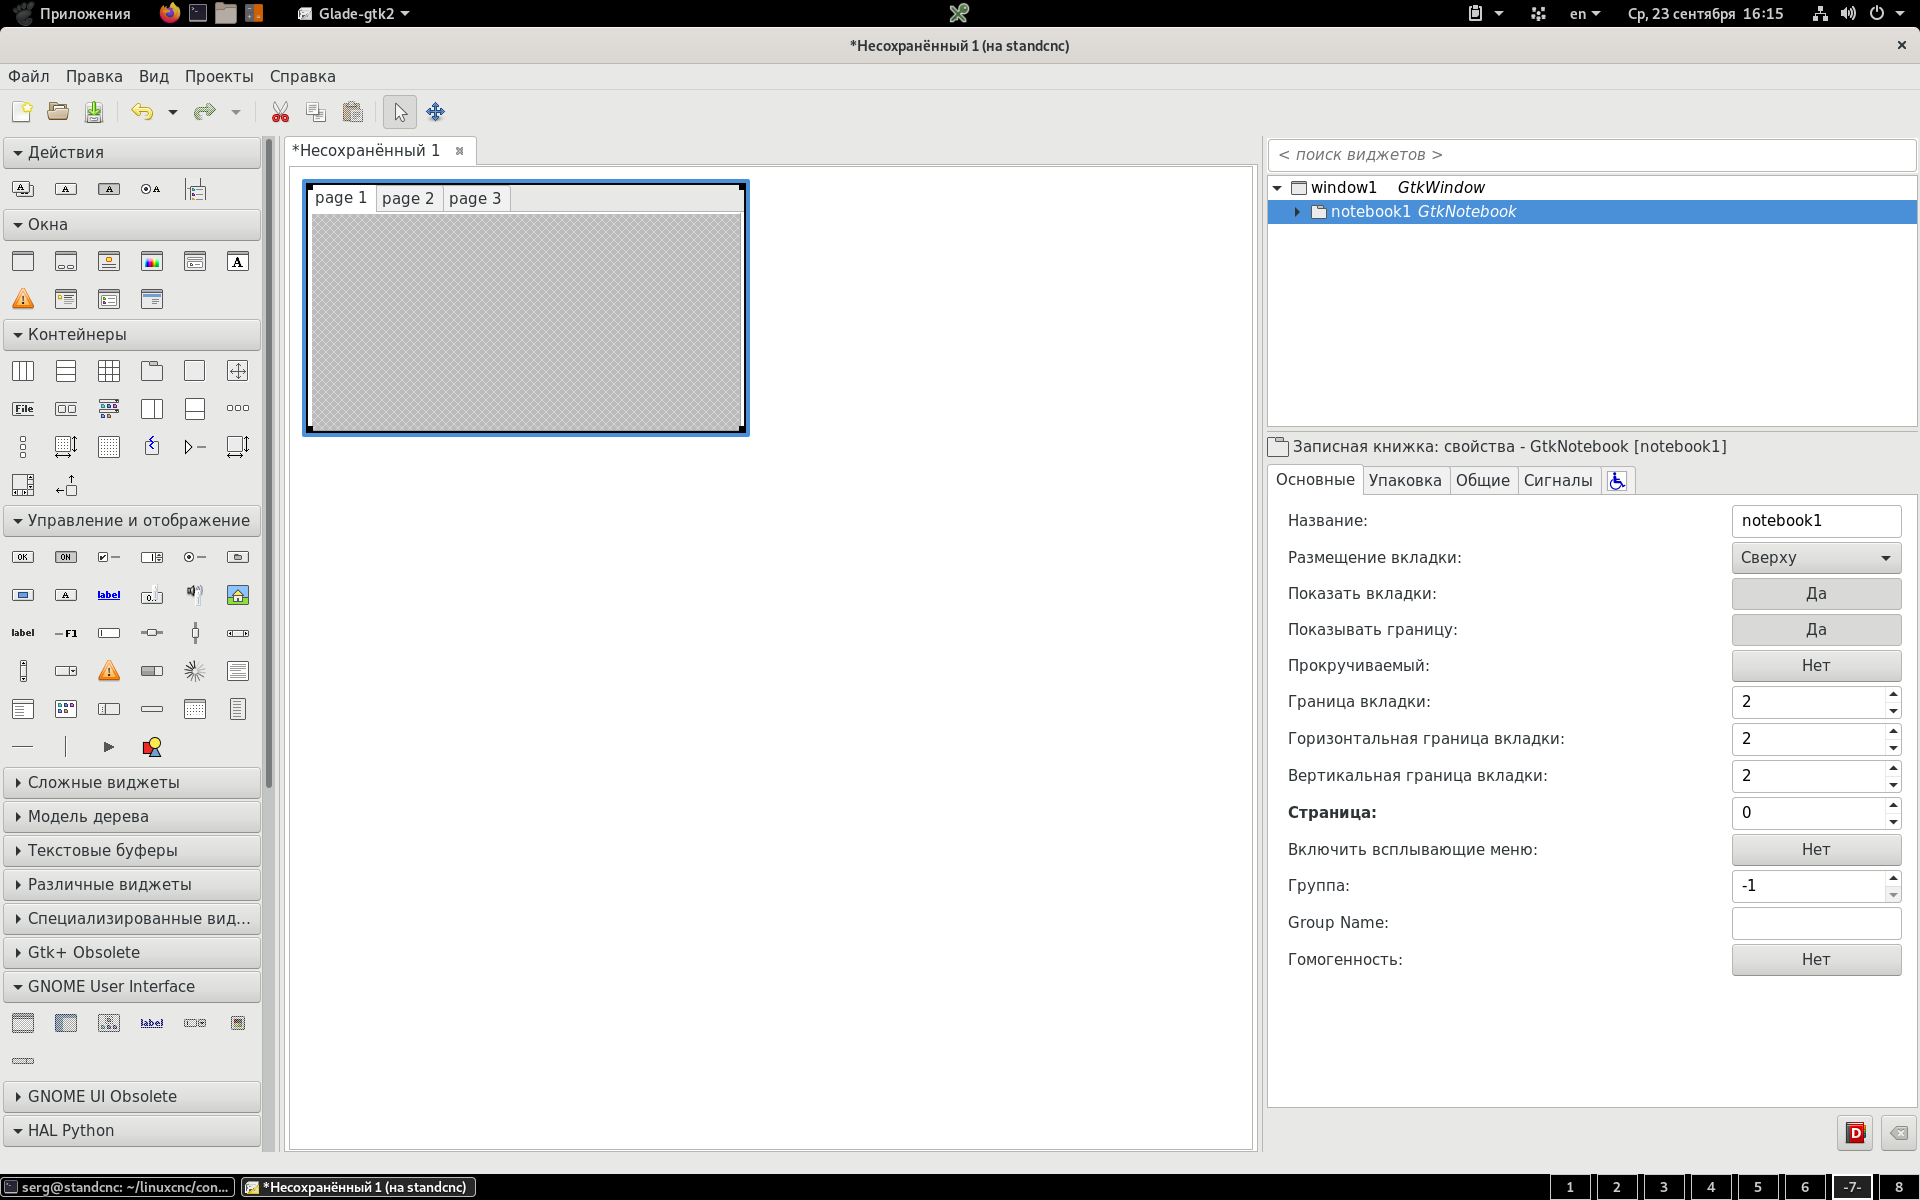Toggle 'Показать вкладки' Да button
This screenshot has height=1200, width=1920.
click(1815, 594)
